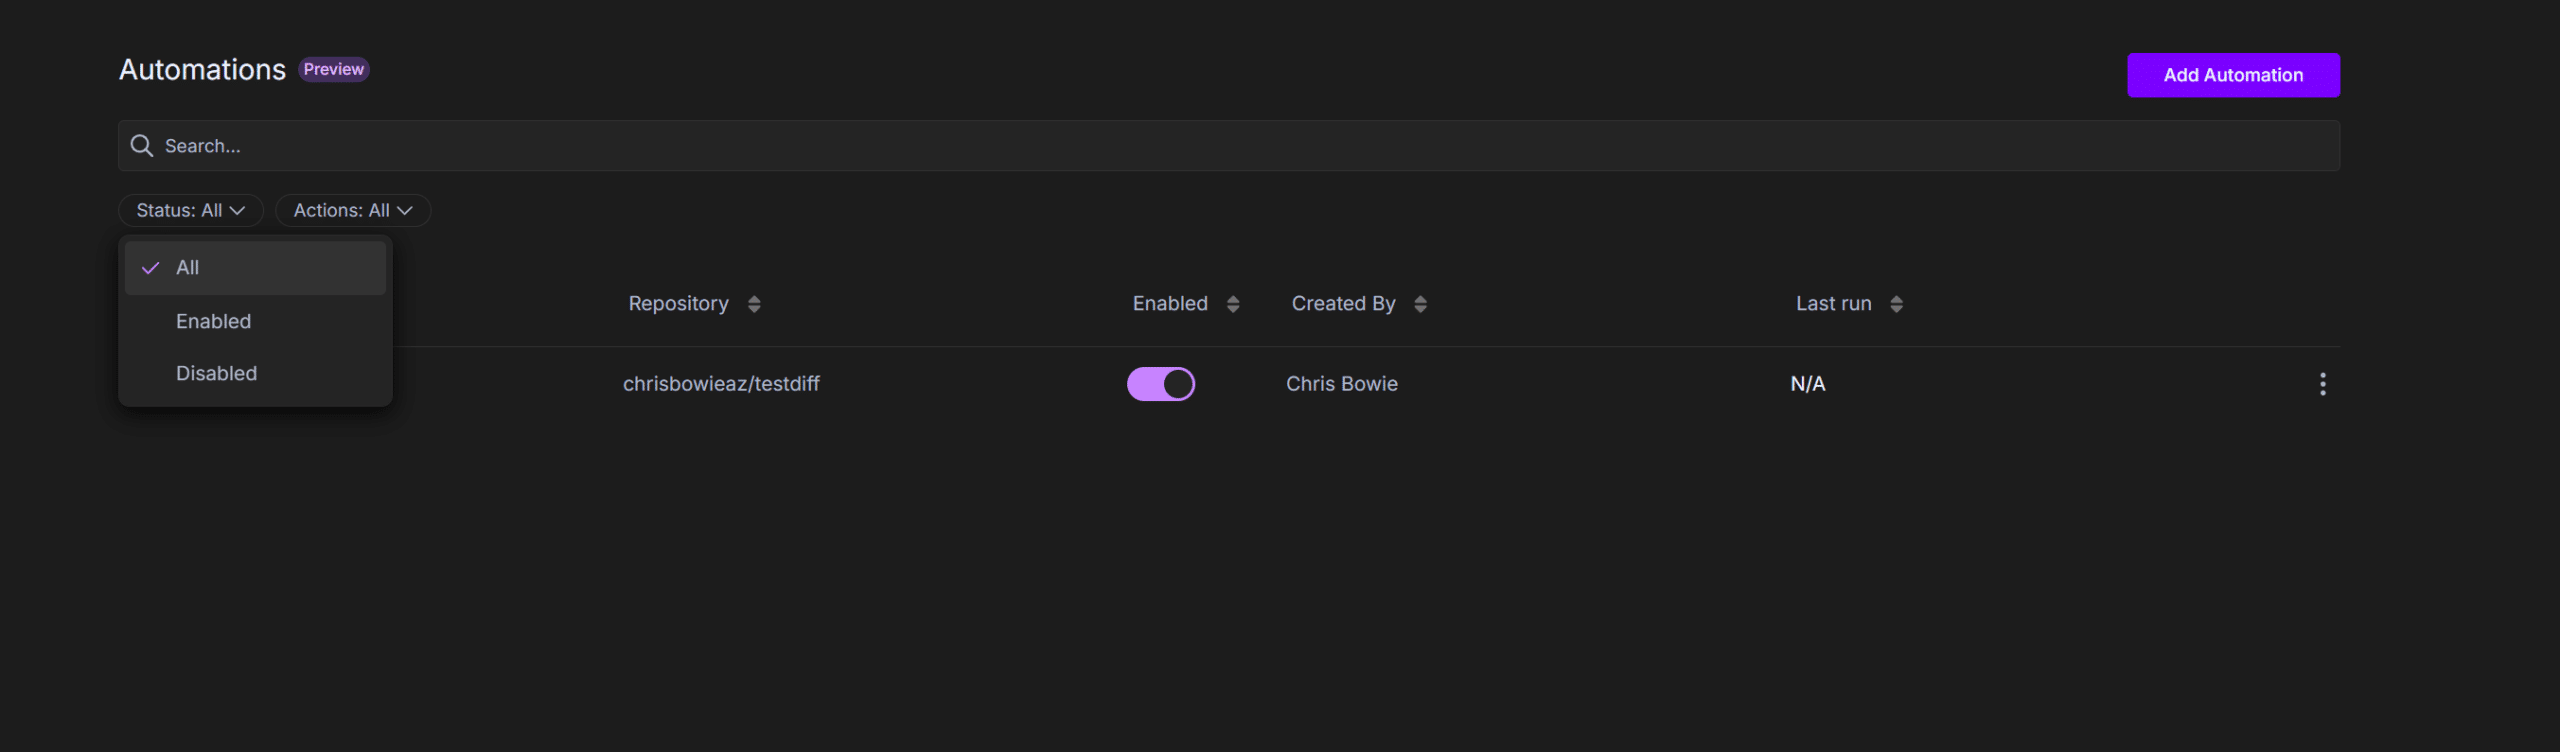Click the Last run column header
The height and width of the screenshot is (752, 2560).
[1833, 304]
